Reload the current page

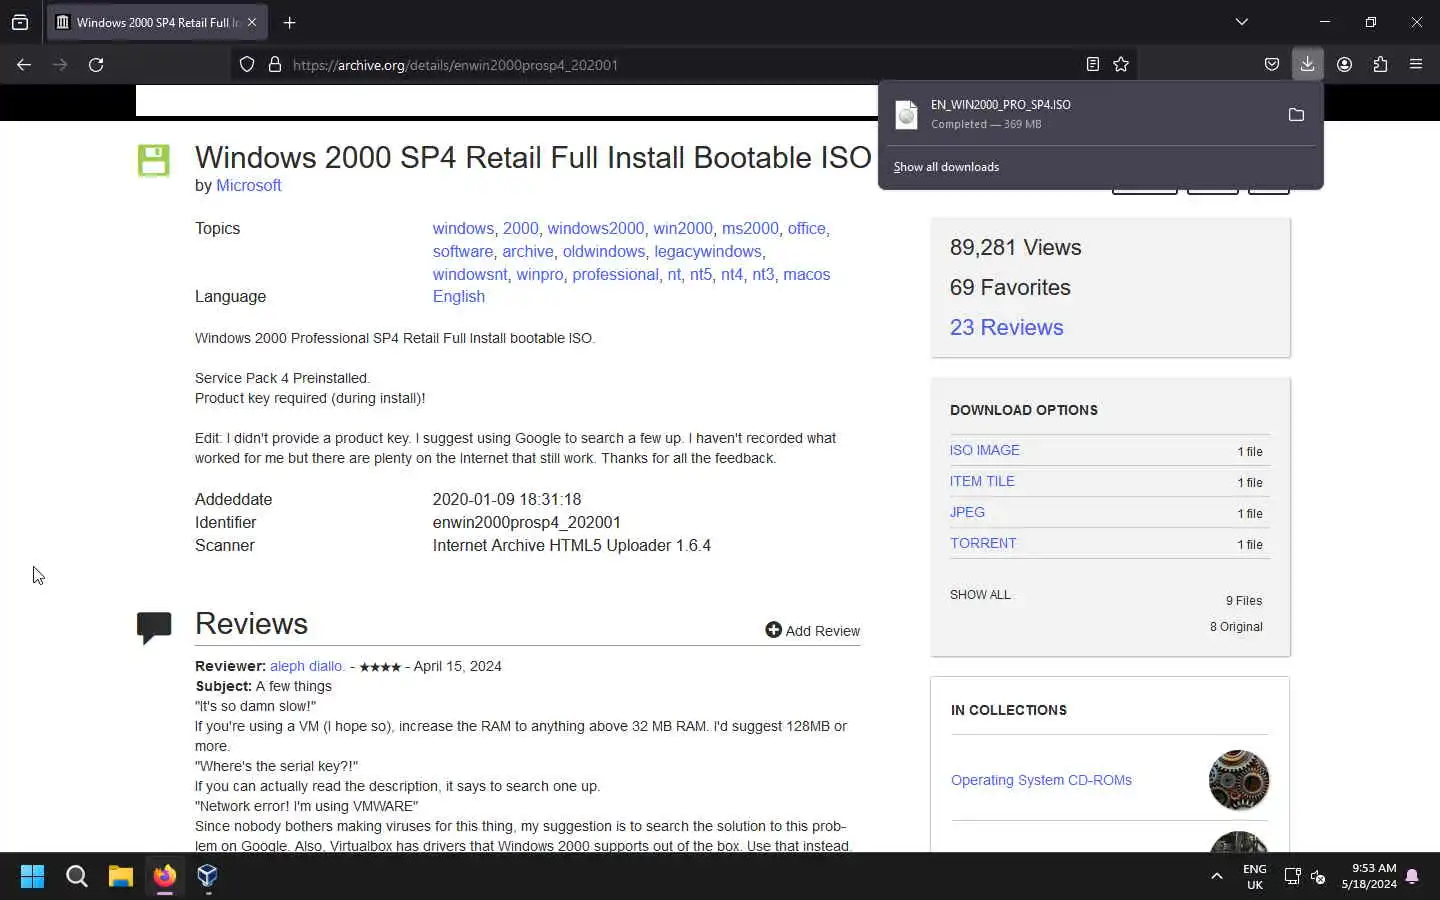pyautogui.click(x=96, y=65)
